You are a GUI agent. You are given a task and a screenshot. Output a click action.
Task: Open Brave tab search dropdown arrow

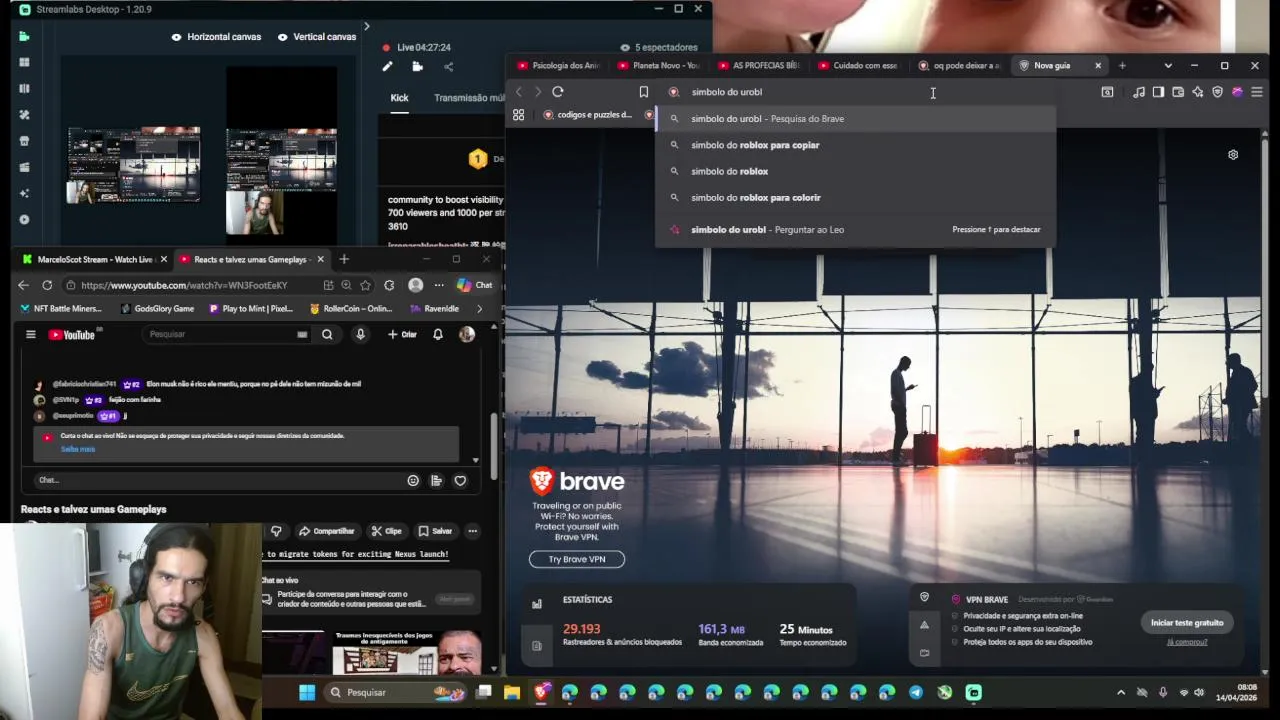point(1168,66)
